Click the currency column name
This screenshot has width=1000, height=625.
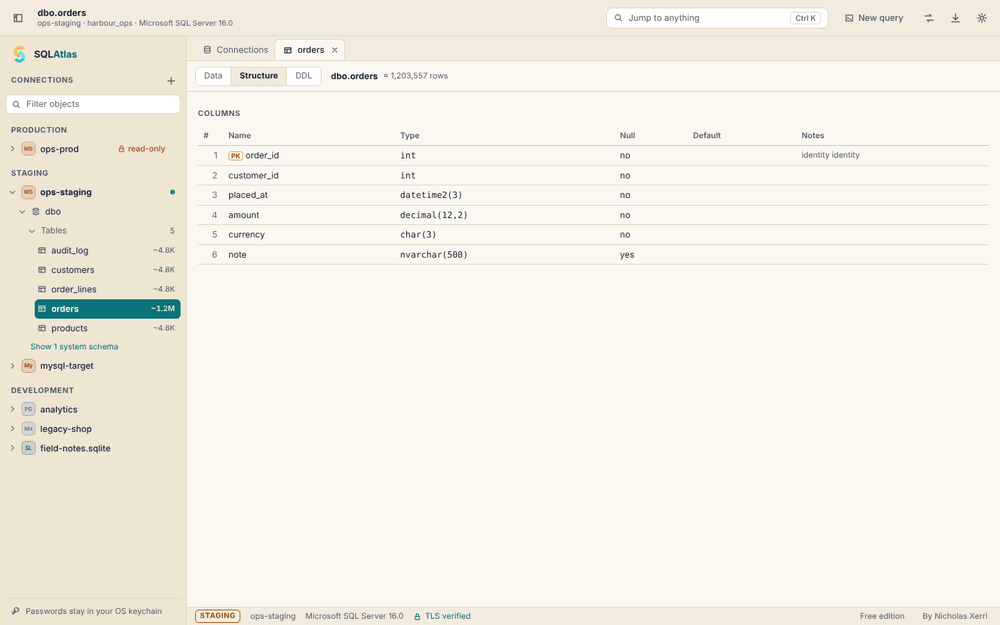point(246,235)
